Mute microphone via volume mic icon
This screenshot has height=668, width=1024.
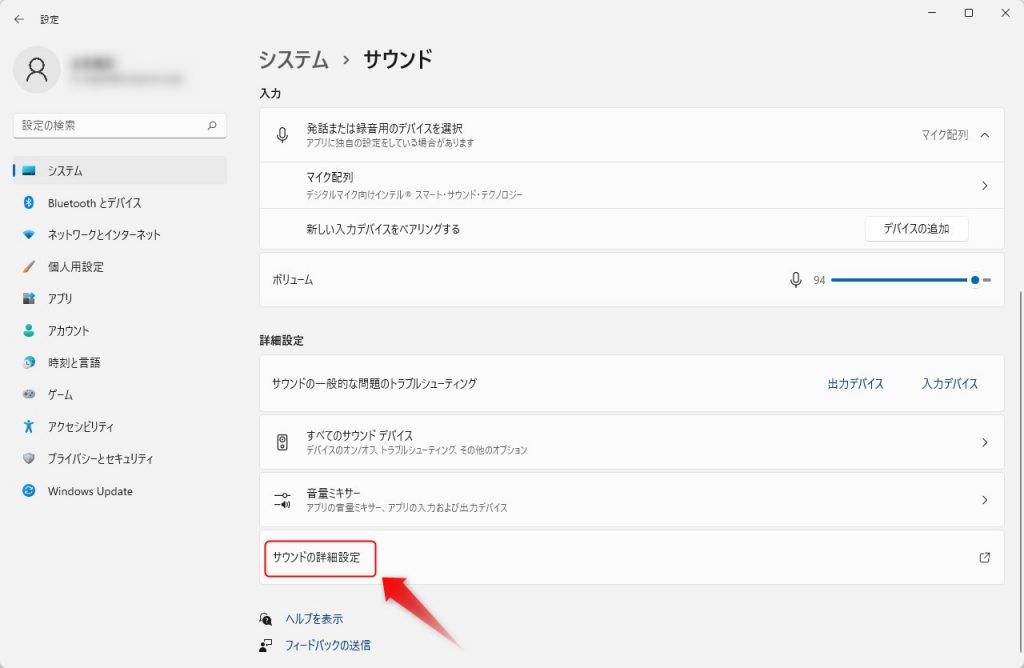pyautogui.click(x=795, y=280)
